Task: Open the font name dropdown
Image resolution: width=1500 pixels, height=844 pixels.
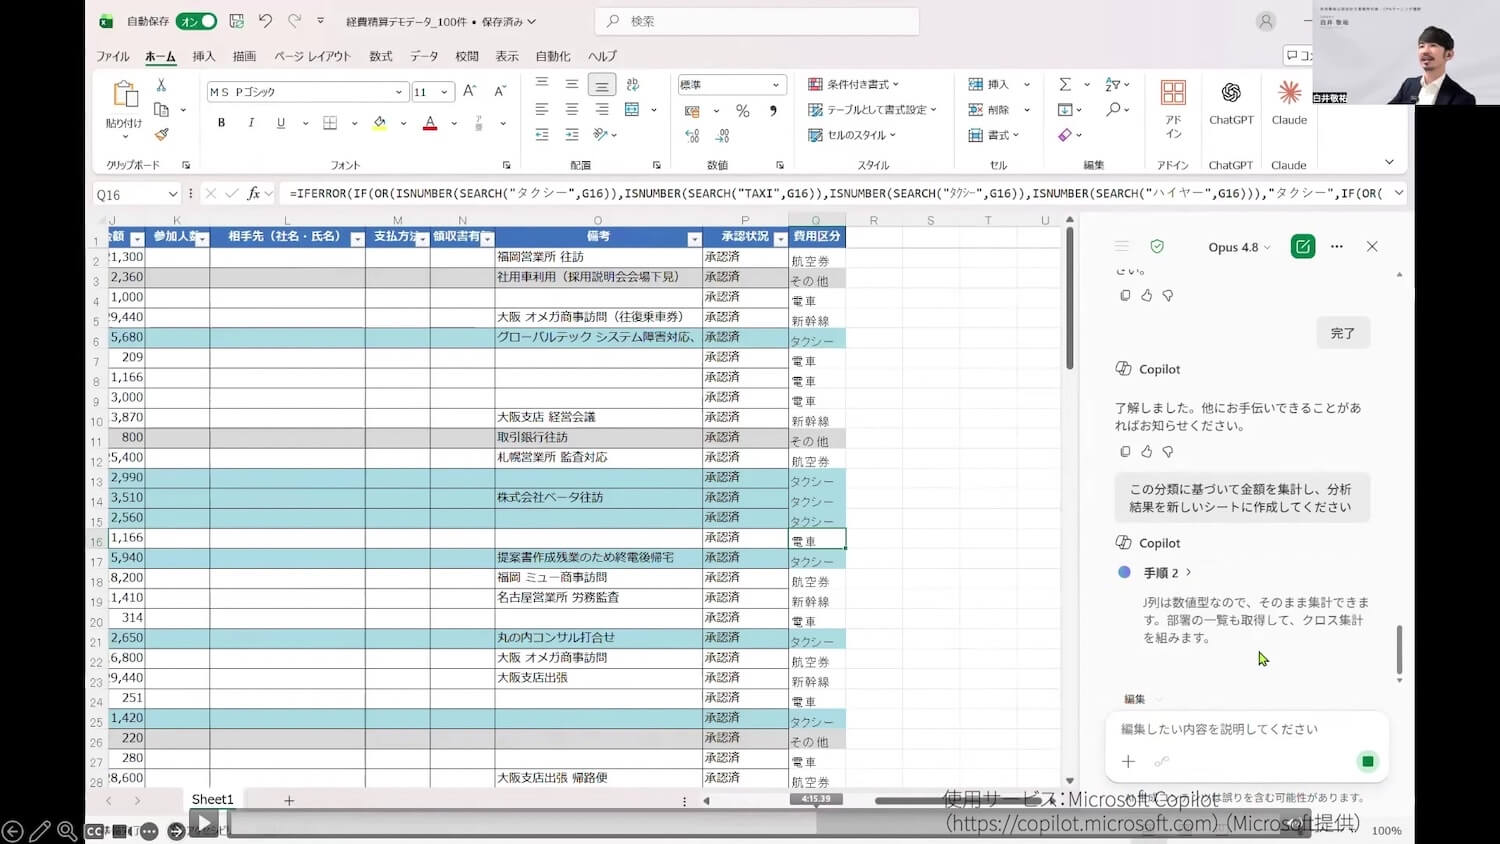Action: pyautogui.click(x=398, y=92)
